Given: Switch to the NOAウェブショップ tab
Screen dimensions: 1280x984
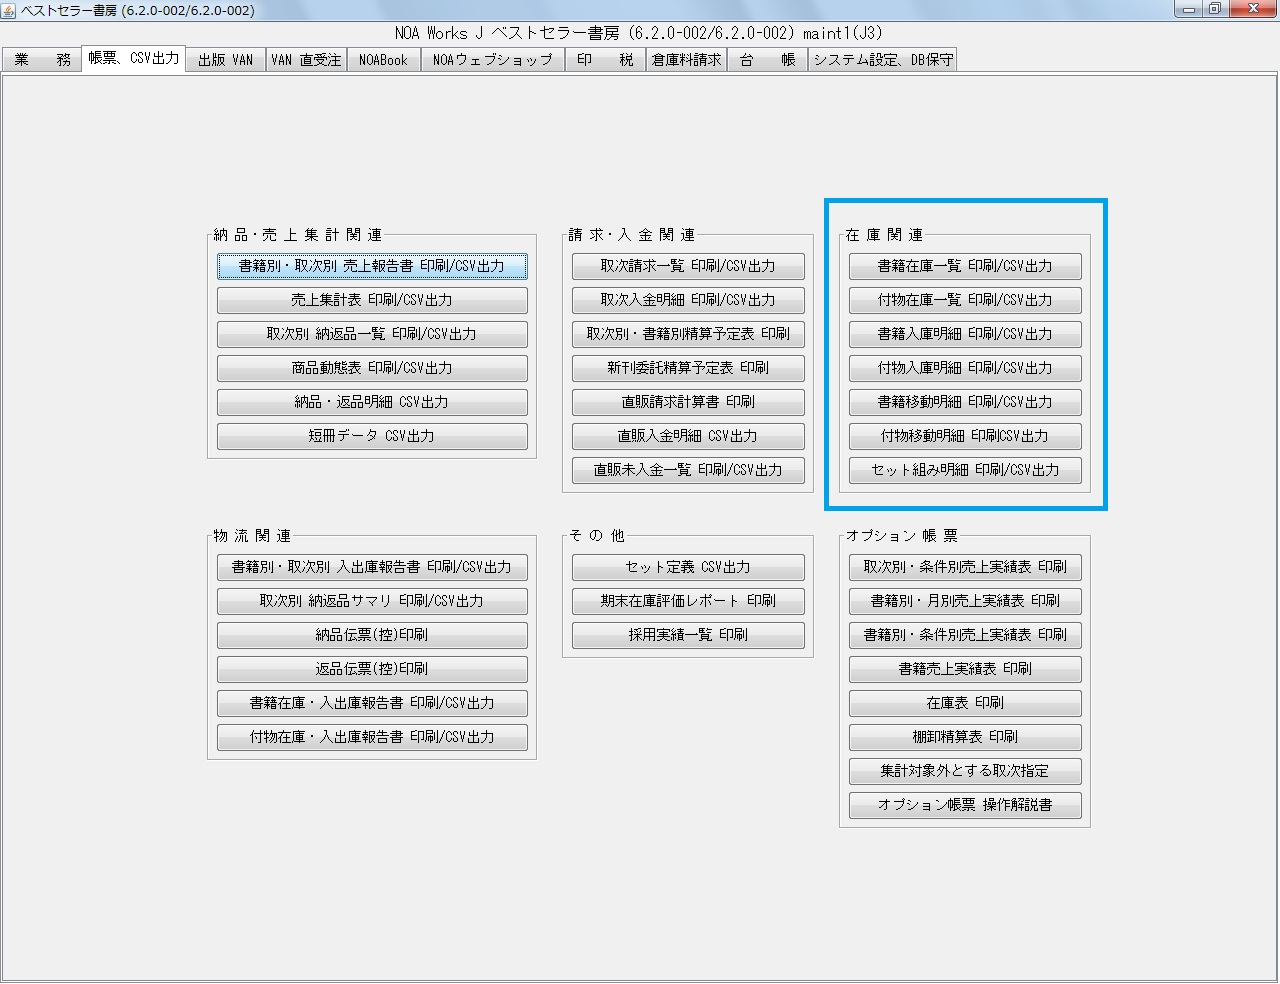Looking at the screenshot, I should pyautogui.click(x=493, y=59).
